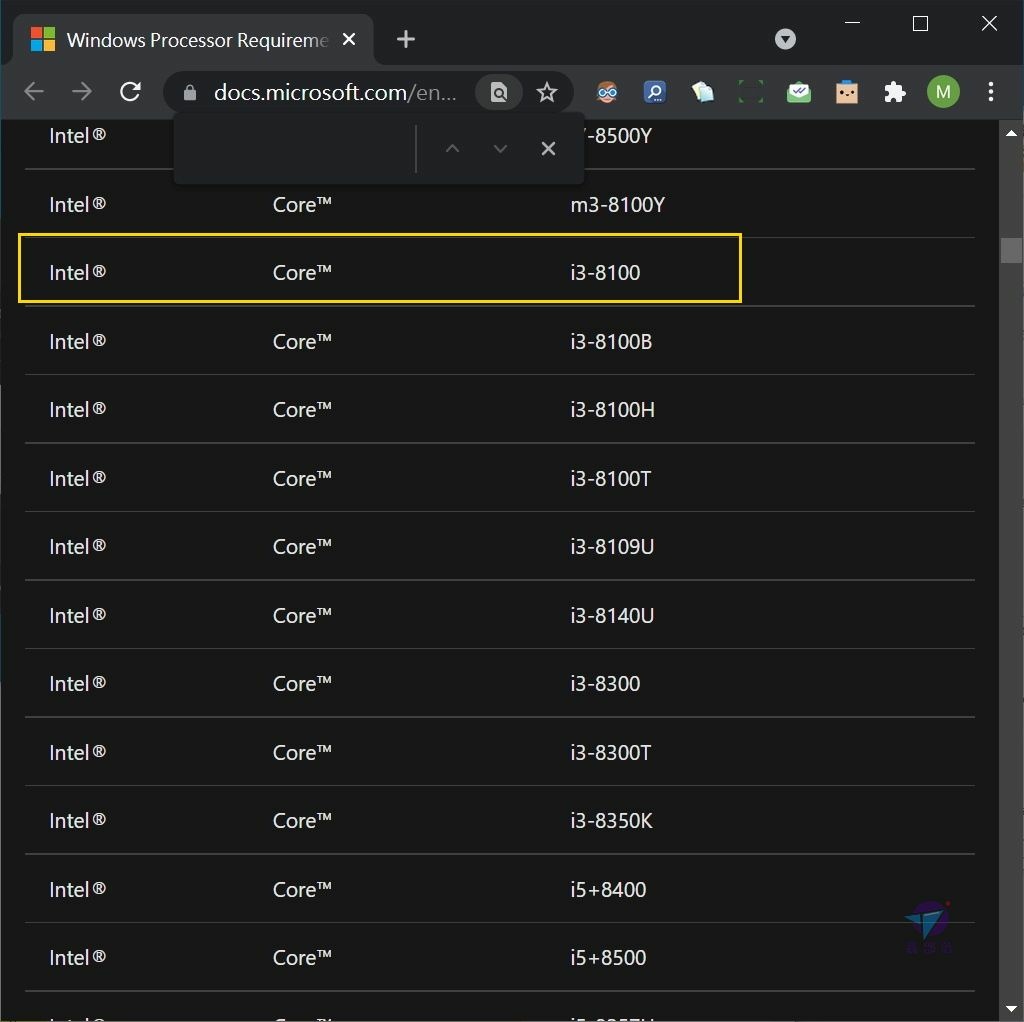The height and width of the screenshot is (1022, 1024).
Task: Click the find-in-page text field
Action: (x=295, y=149)
